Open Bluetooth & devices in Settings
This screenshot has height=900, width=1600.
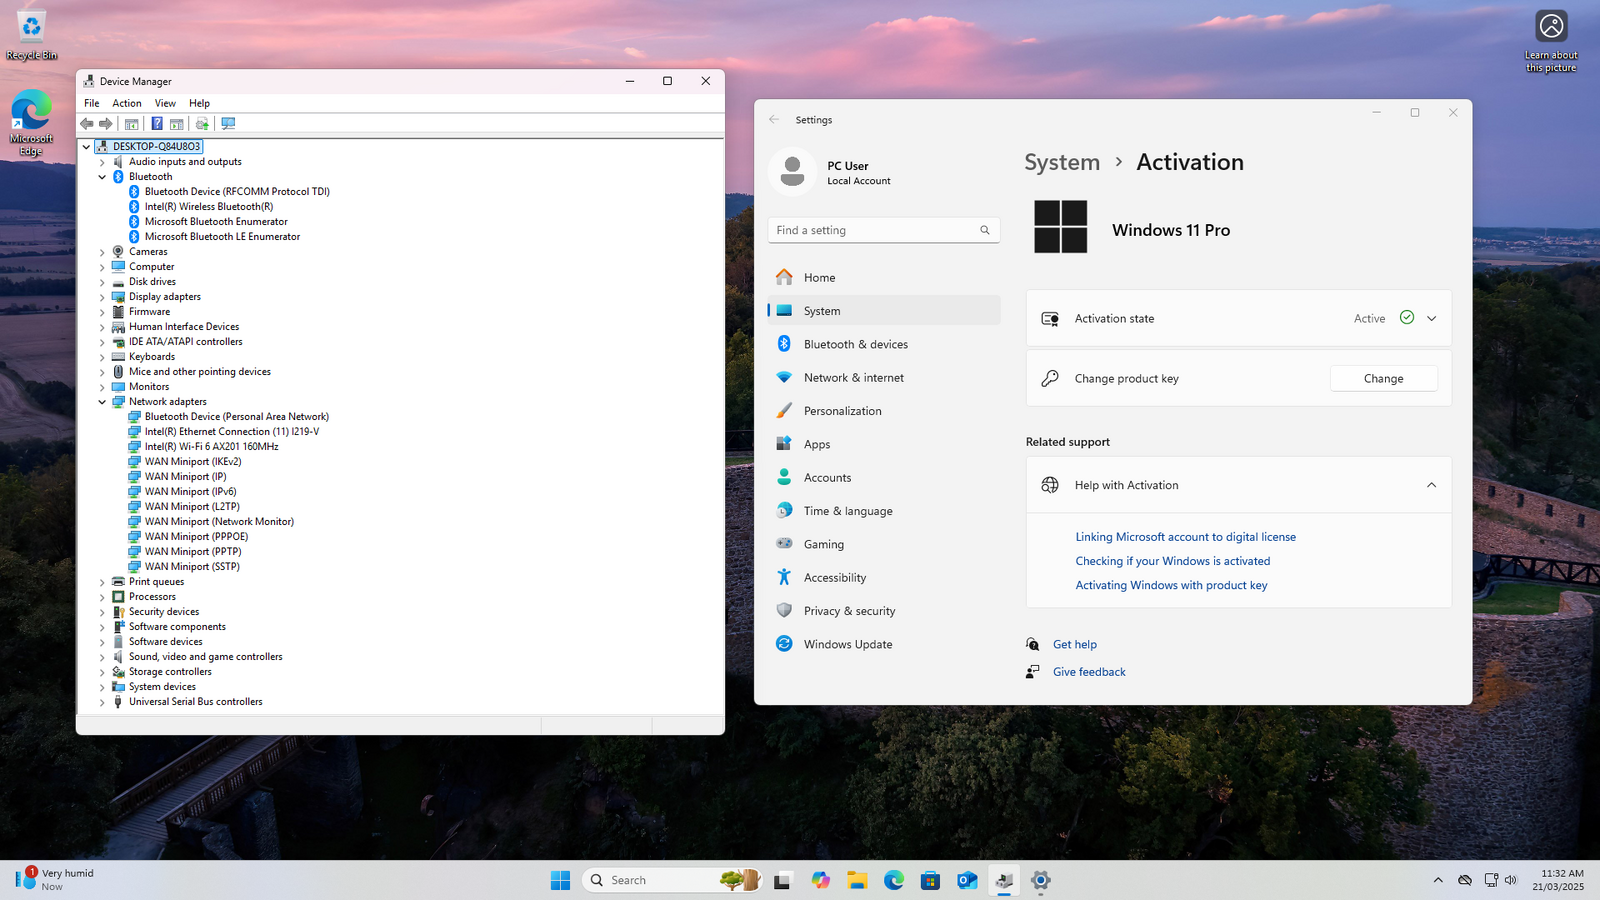point(884,344)
